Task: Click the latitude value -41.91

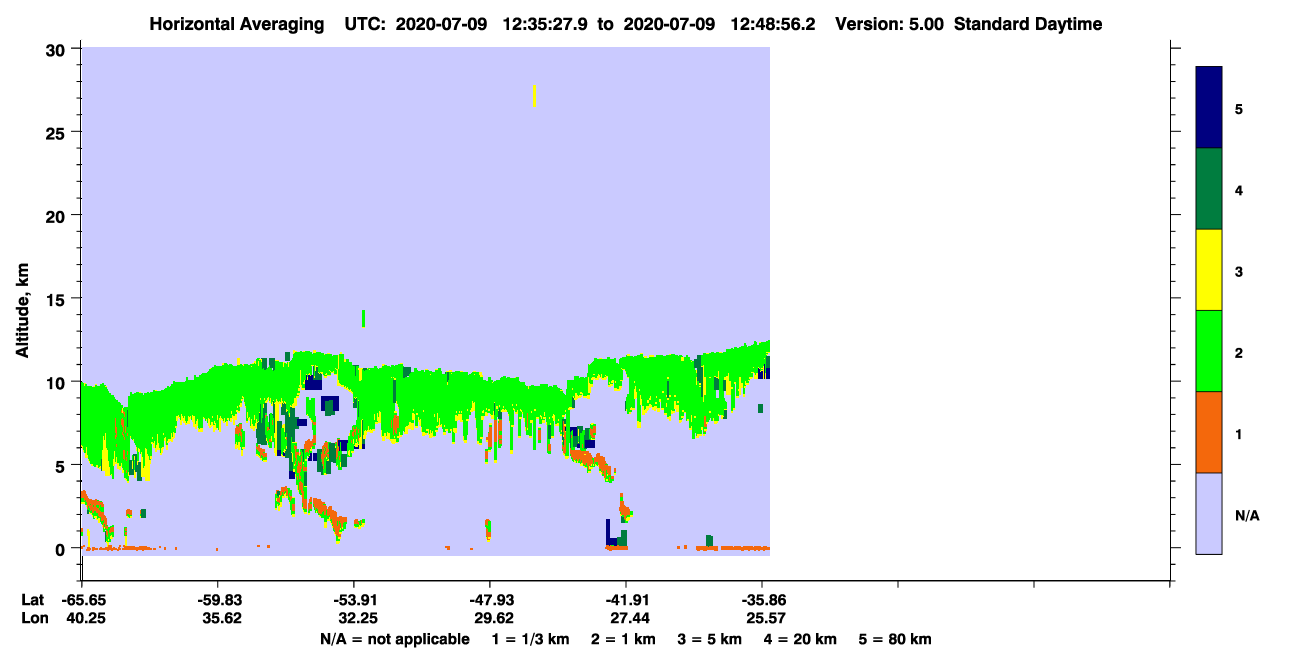Action: [x=626, y=600]
